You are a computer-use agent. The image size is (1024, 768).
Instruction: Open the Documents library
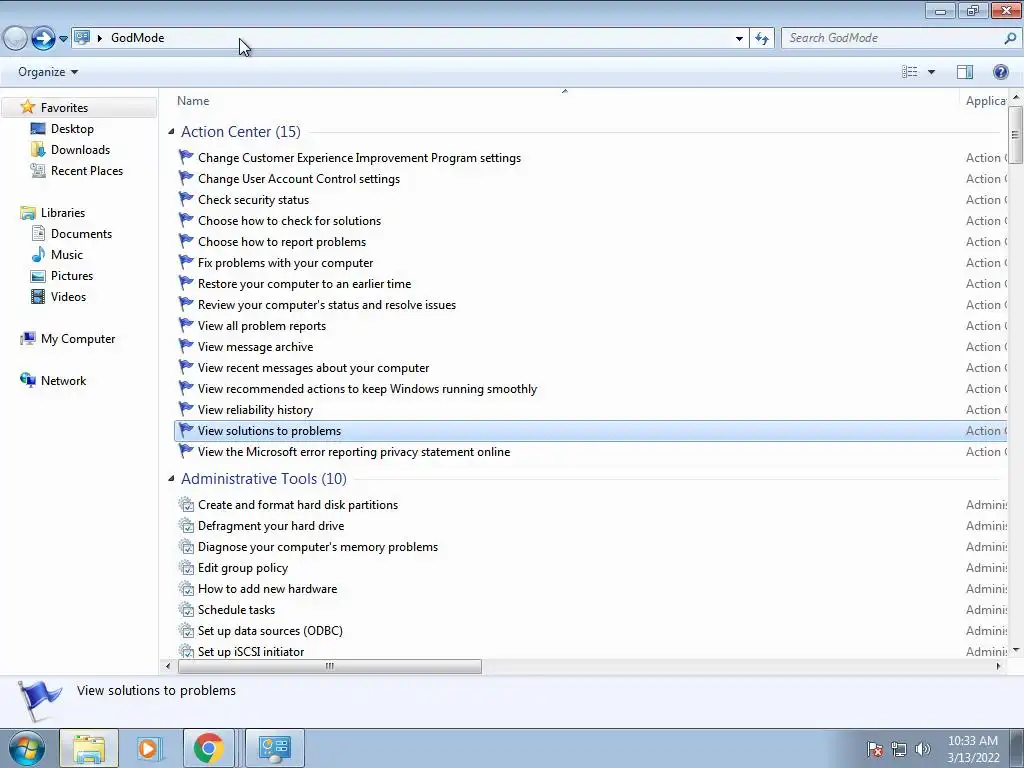[x=81, y=234]
